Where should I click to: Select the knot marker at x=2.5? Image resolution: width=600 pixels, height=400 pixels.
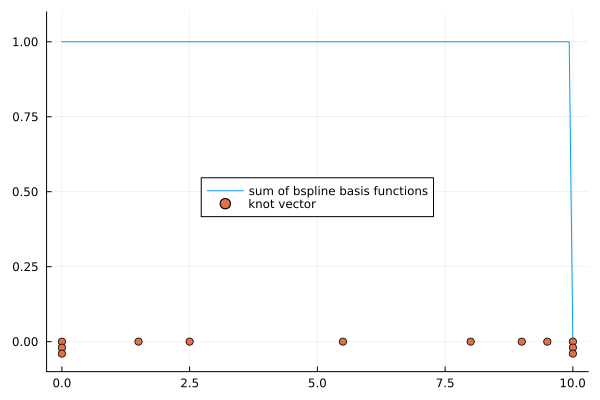pyautogui.click(x=189, y=342)
